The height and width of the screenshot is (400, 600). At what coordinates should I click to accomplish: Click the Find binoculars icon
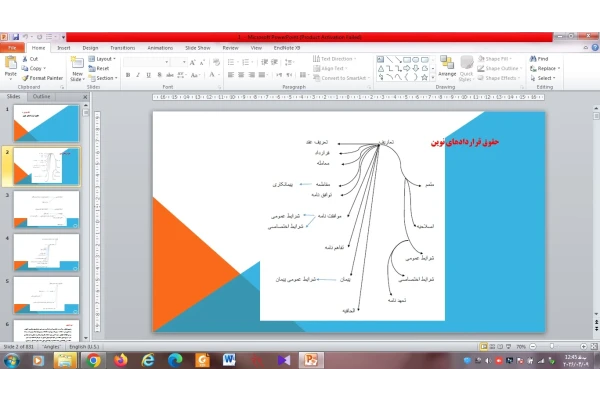coord(533,59)
